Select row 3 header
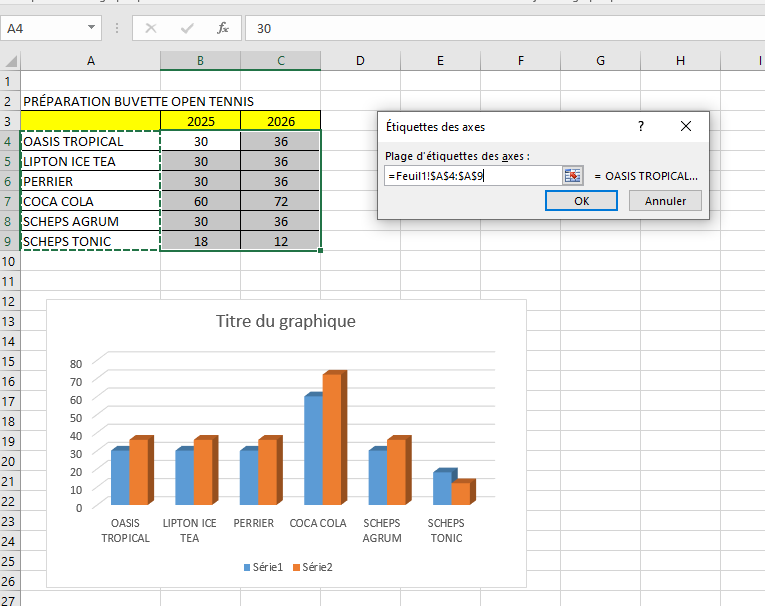Image resolution: width=765 pixels, height=606 pixels. point(10,121)
